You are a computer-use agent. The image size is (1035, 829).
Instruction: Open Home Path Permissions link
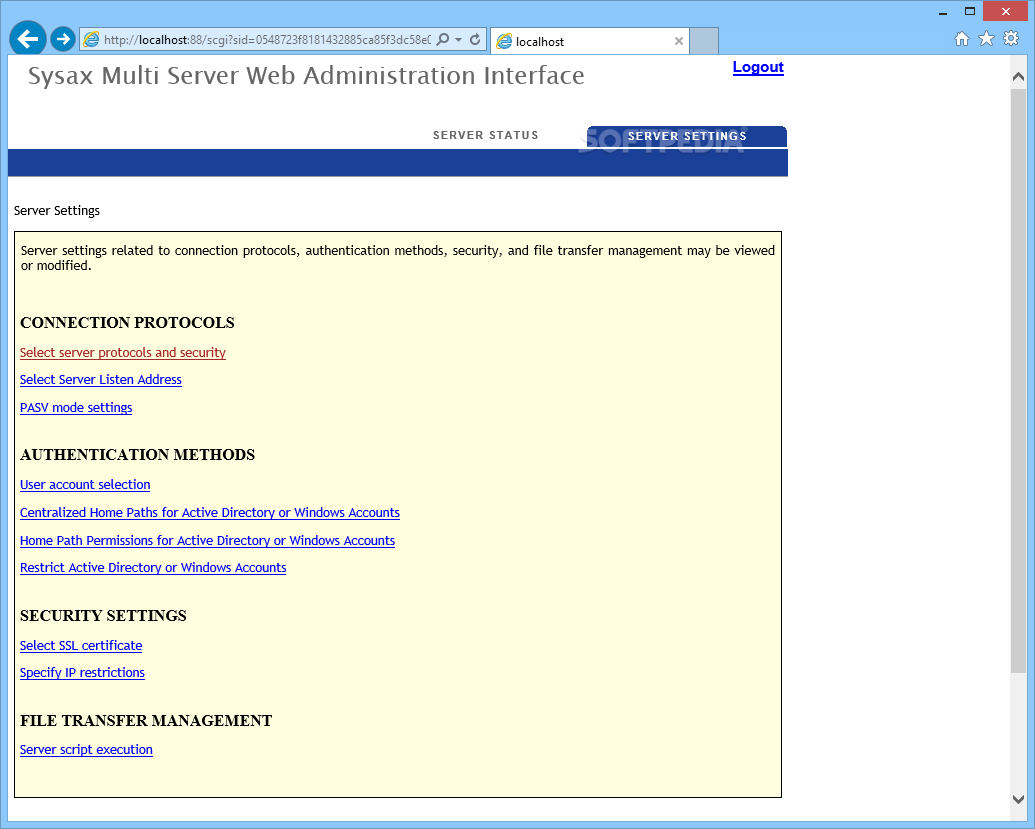207,541
